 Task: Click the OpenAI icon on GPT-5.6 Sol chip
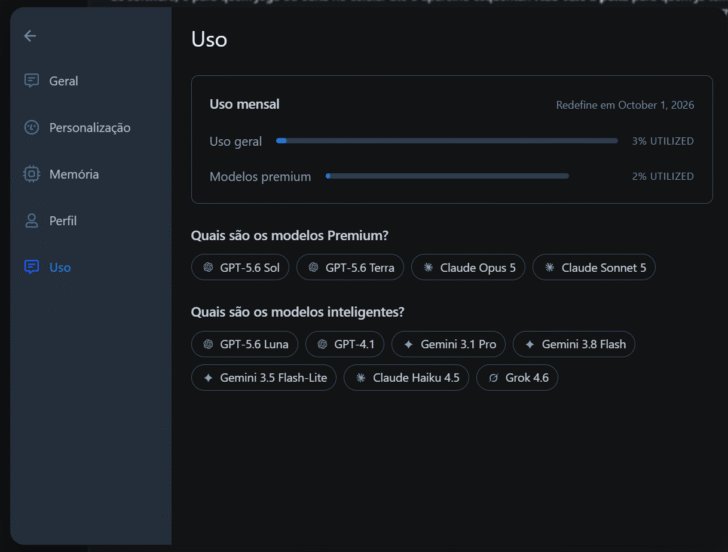(208, 267)
